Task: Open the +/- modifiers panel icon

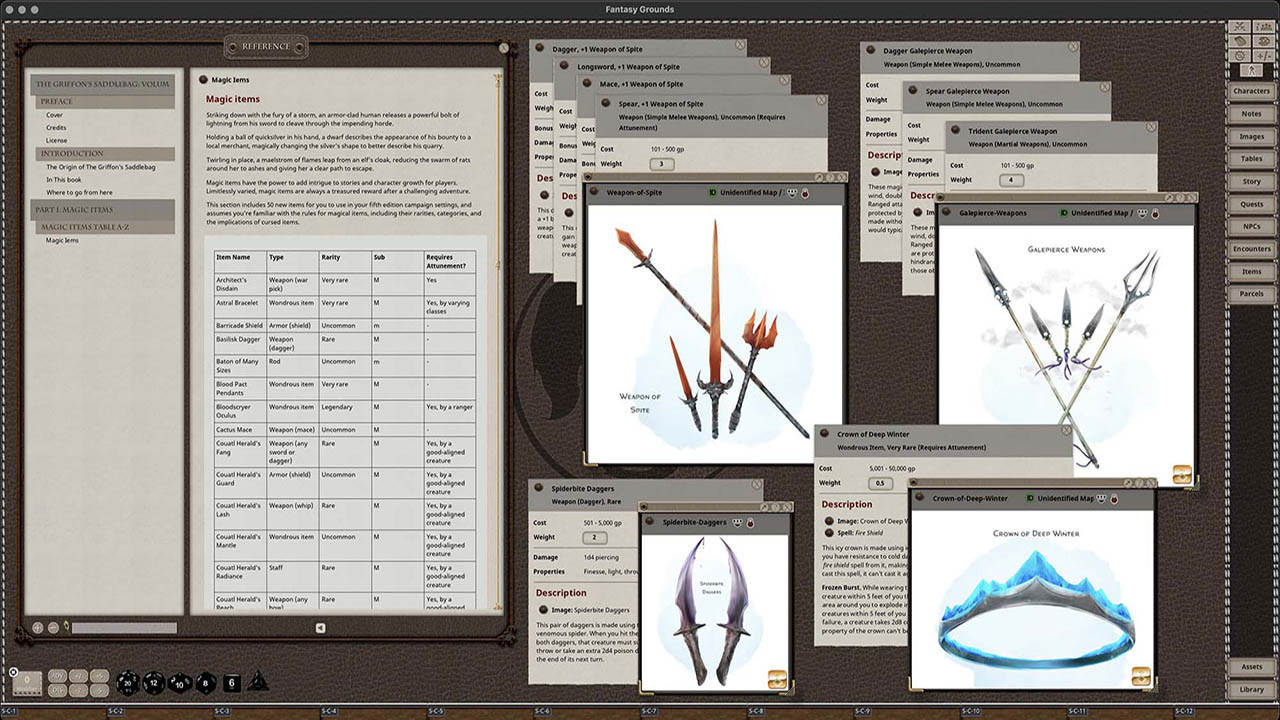Action: point(1265,55)
